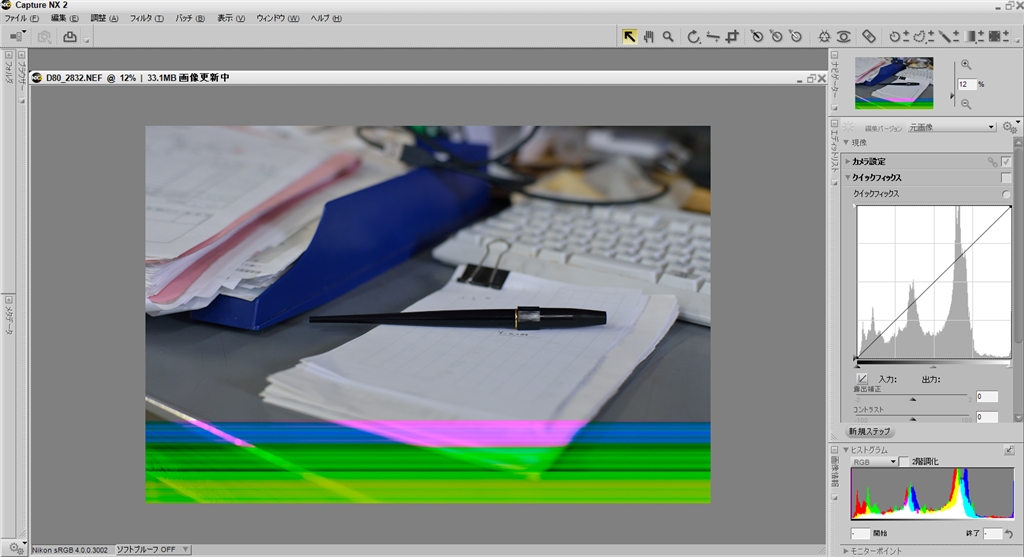
Task: Select the color control point tool
Action: point(824,37)
